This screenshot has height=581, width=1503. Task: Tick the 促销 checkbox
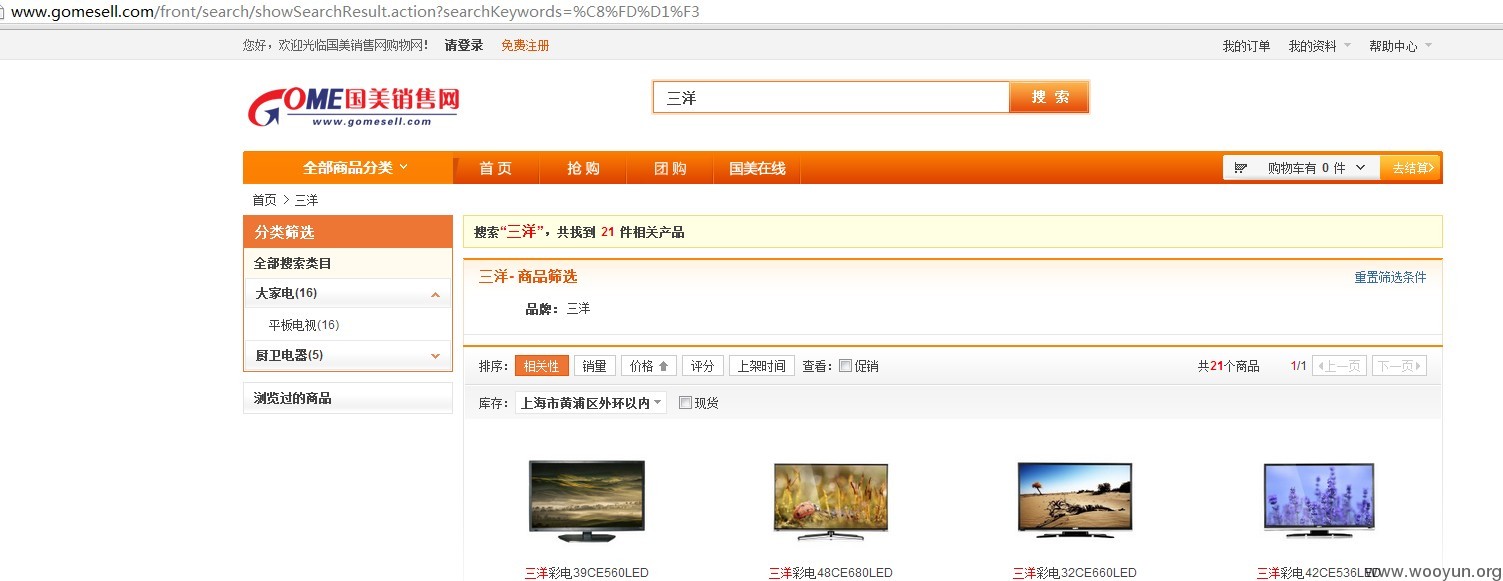point(845,366)
